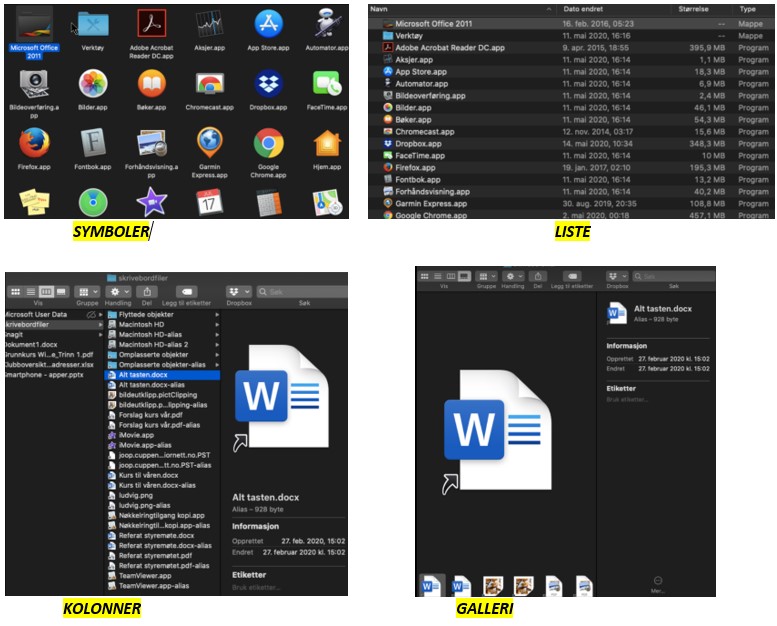Open Firefox.app in the symbol view
Image resolution: width=777 pixels, height=626 pixels.
click(x=33, y=143)
